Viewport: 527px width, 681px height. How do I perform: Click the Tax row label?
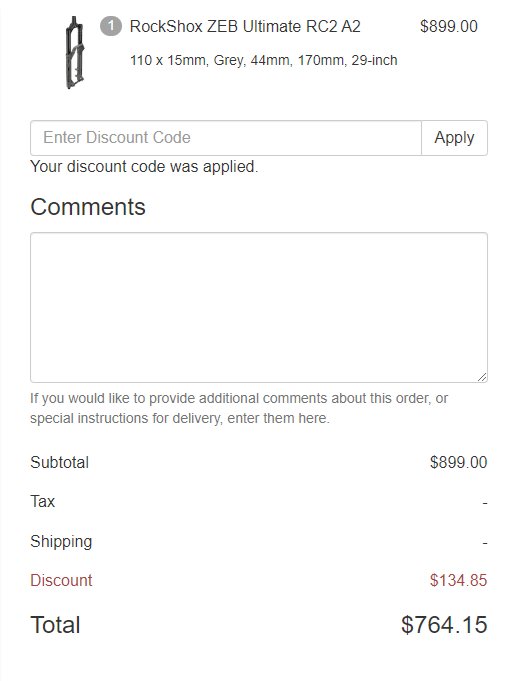(x=43, y=502)
